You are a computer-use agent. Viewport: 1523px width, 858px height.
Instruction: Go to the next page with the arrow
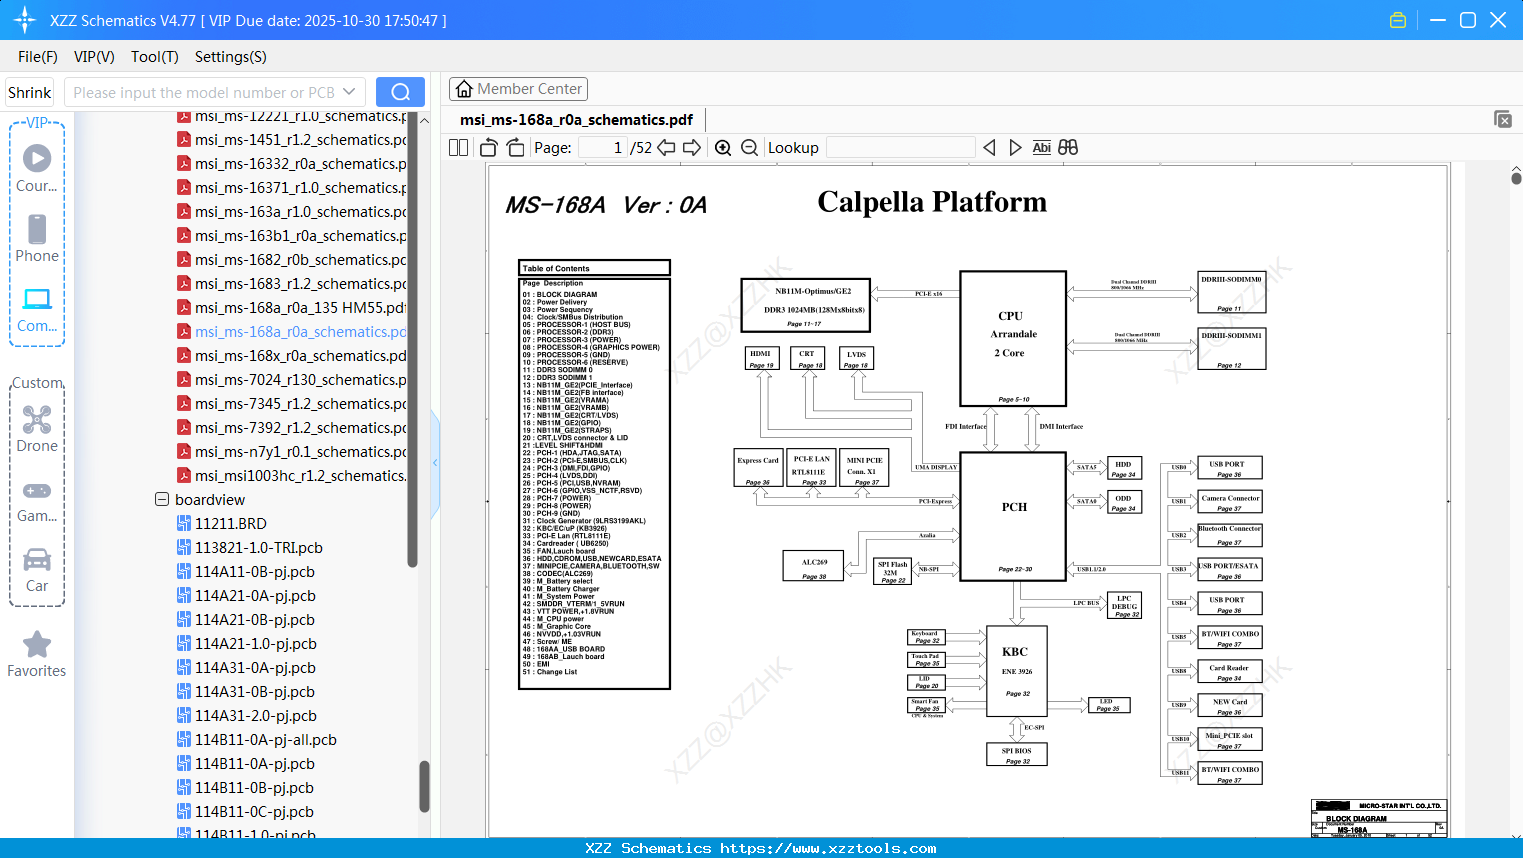coord(692,147)
